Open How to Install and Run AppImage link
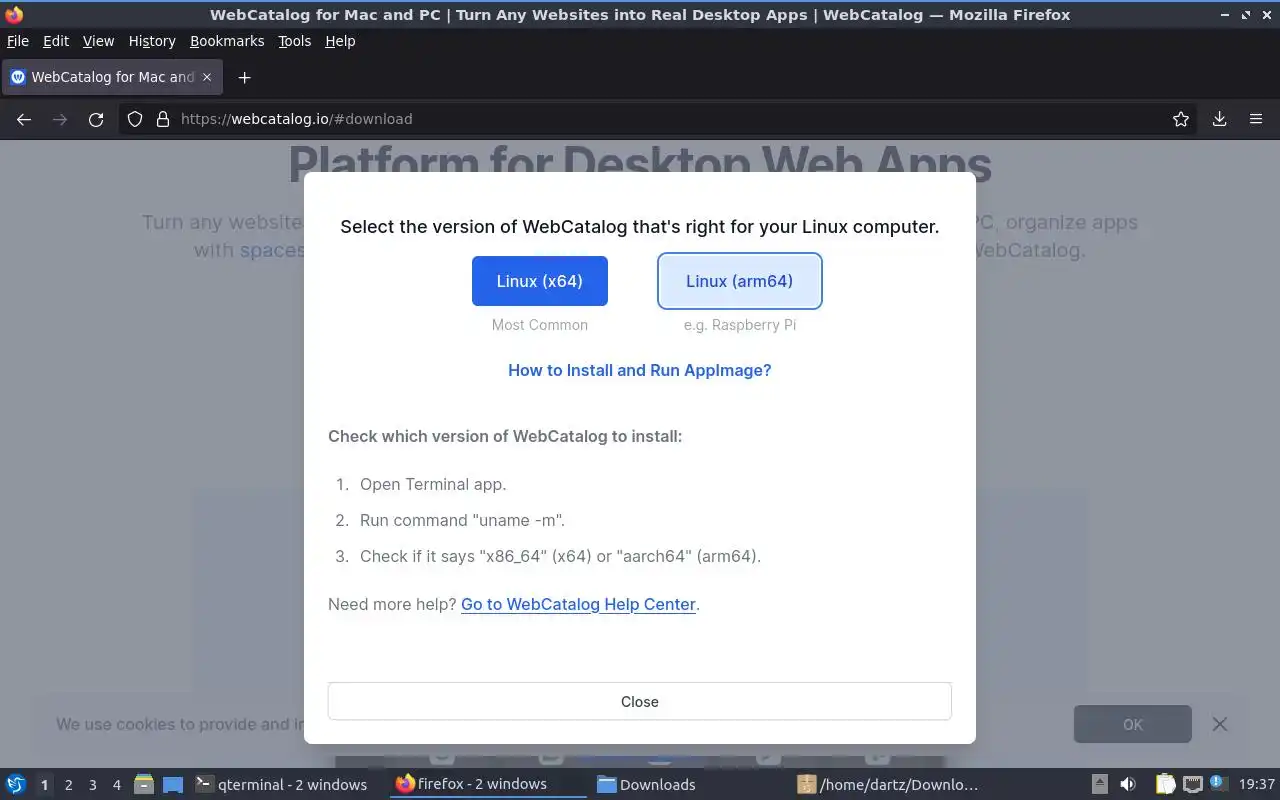The width and height of the screenshot is (1280, 800). (640, 370)
